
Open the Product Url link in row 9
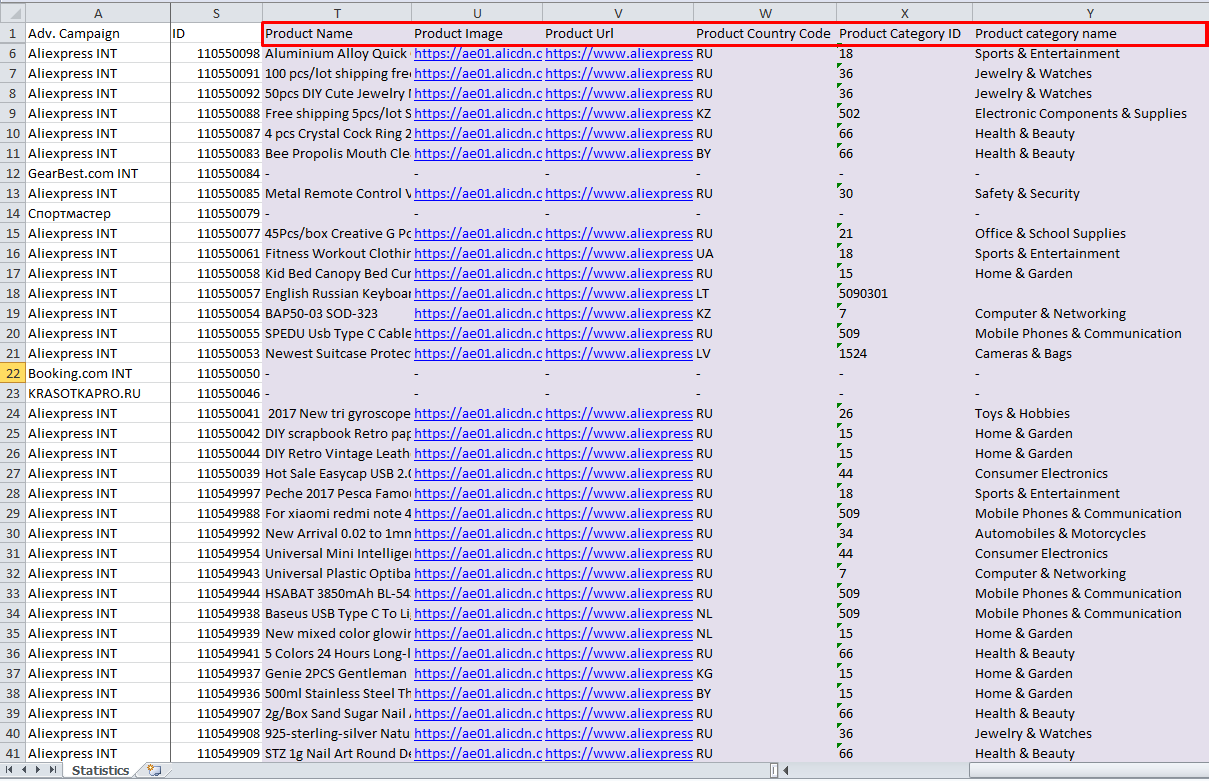tap(618, 114)
